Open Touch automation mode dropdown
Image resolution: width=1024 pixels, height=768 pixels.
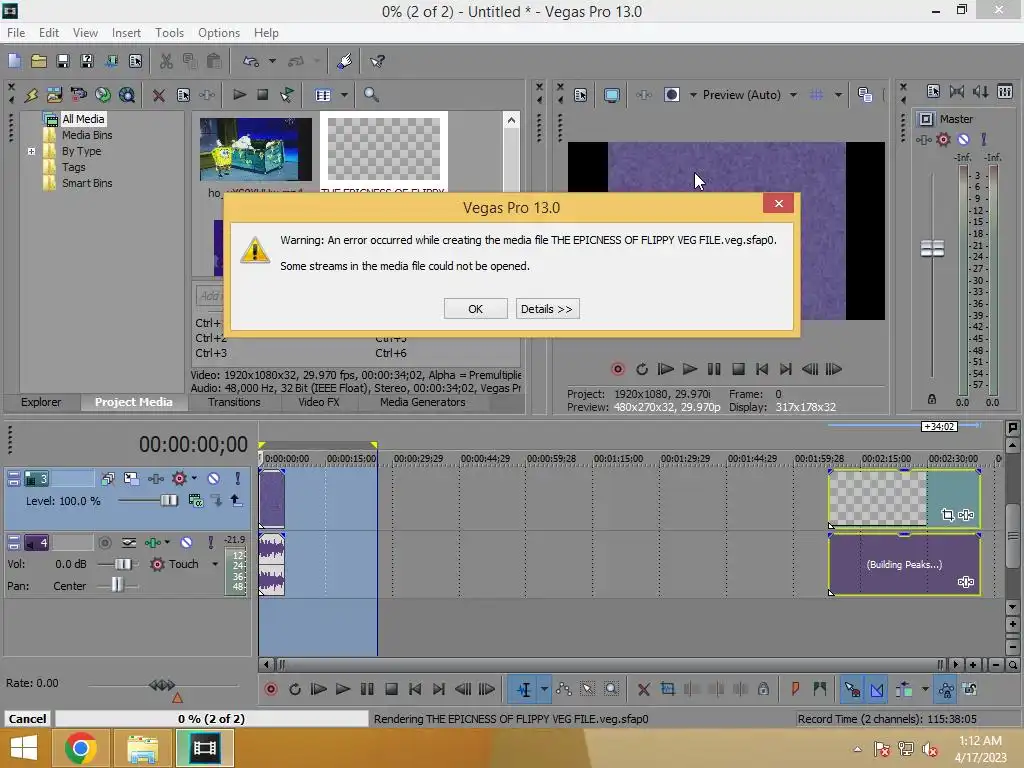[215, 564]
